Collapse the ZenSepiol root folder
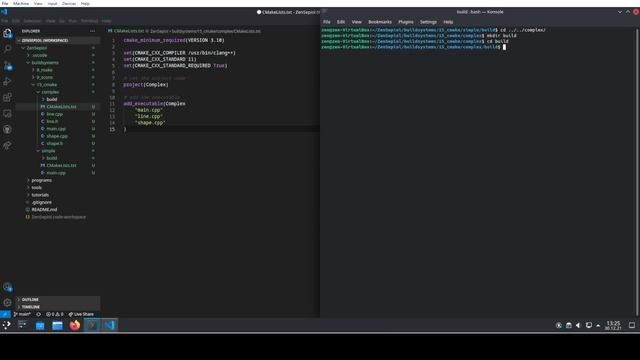640x360 pixels. pos(58,48)
